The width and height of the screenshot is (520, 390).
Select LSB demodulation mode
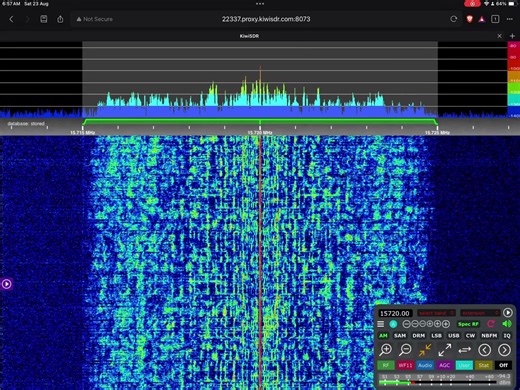[436, 336]
